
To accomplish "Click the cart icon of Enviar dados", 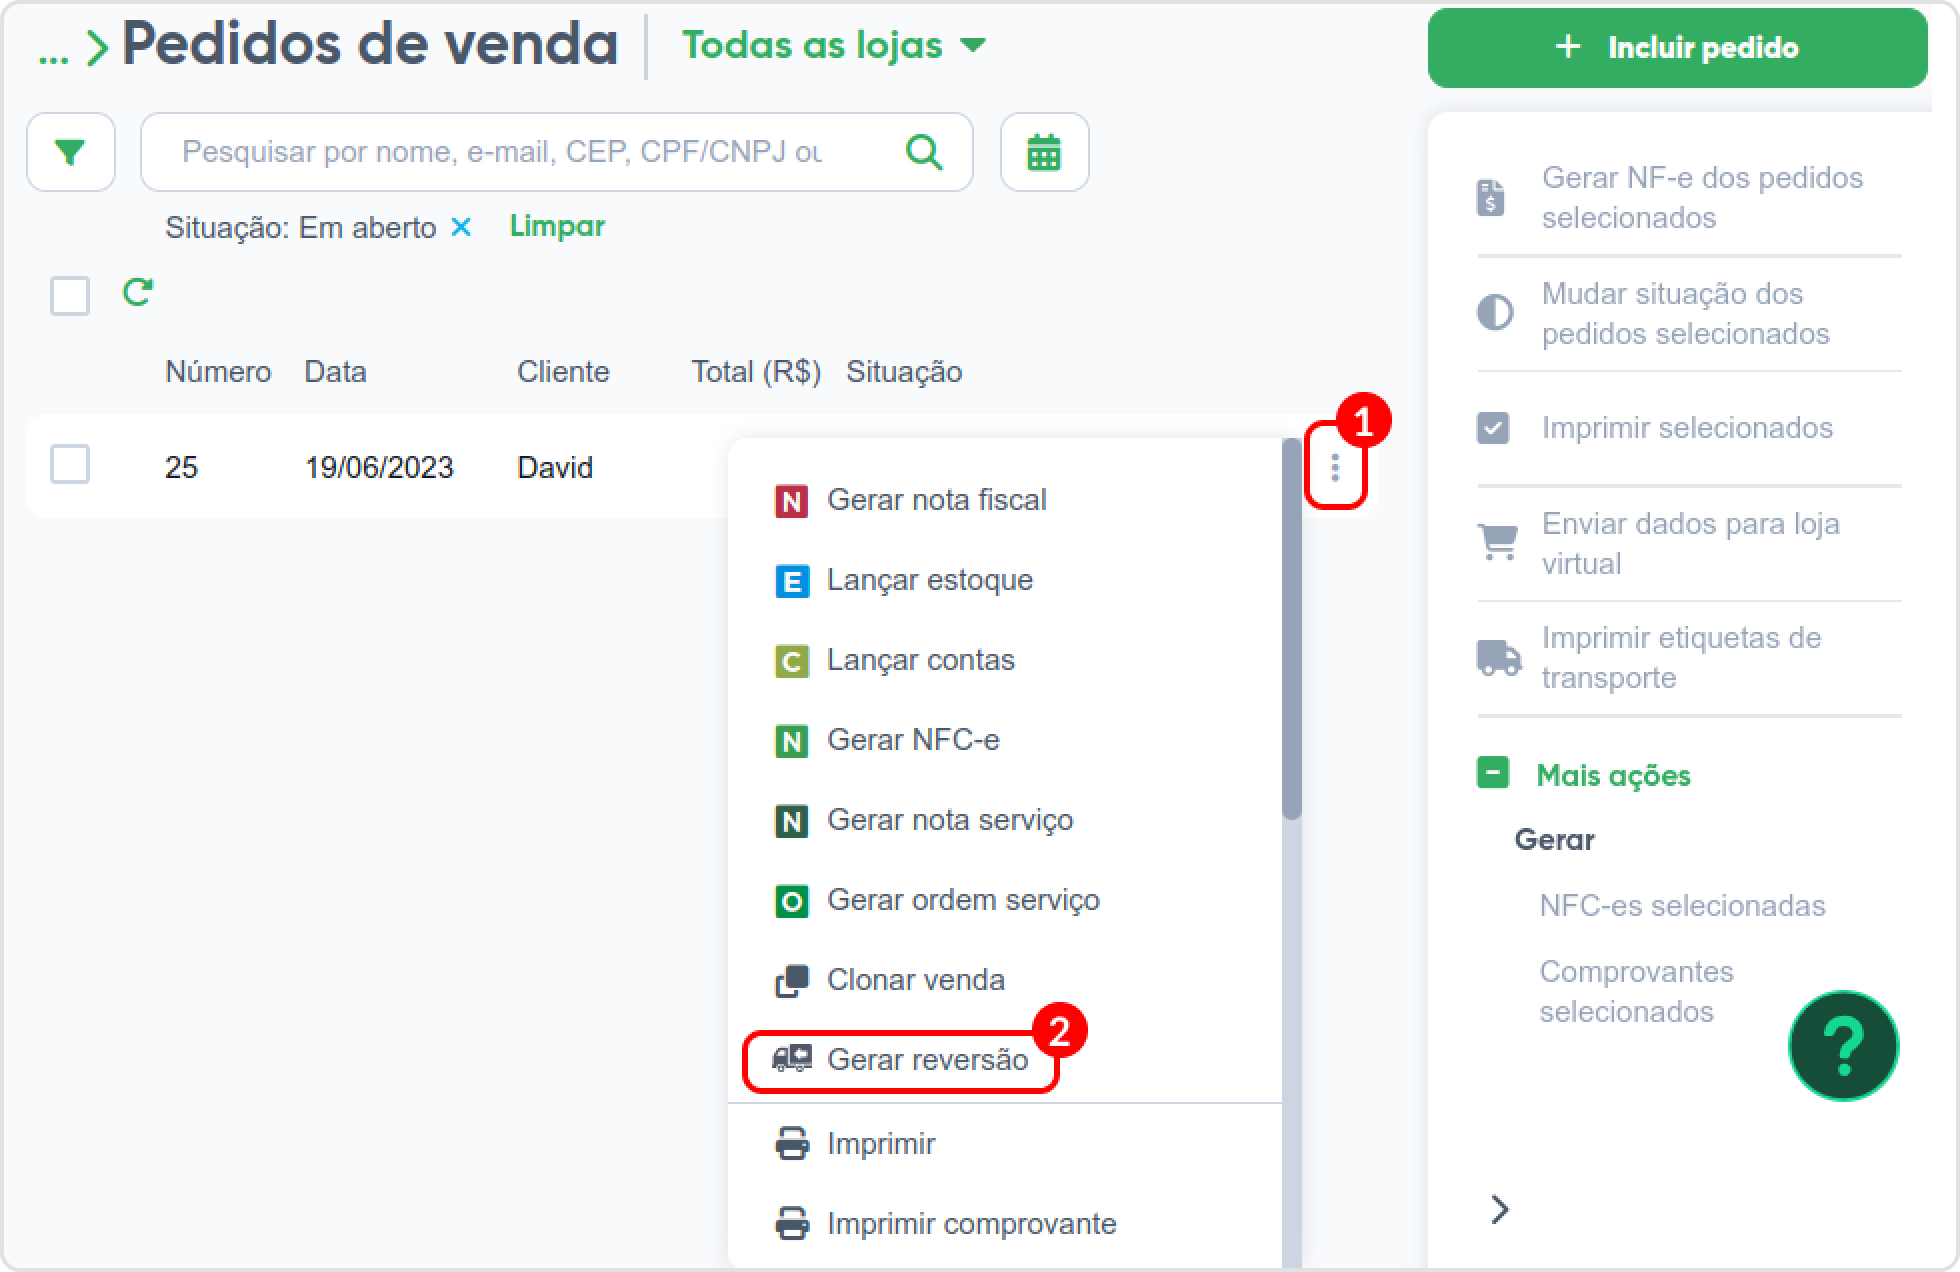I will click(1498, 543).
